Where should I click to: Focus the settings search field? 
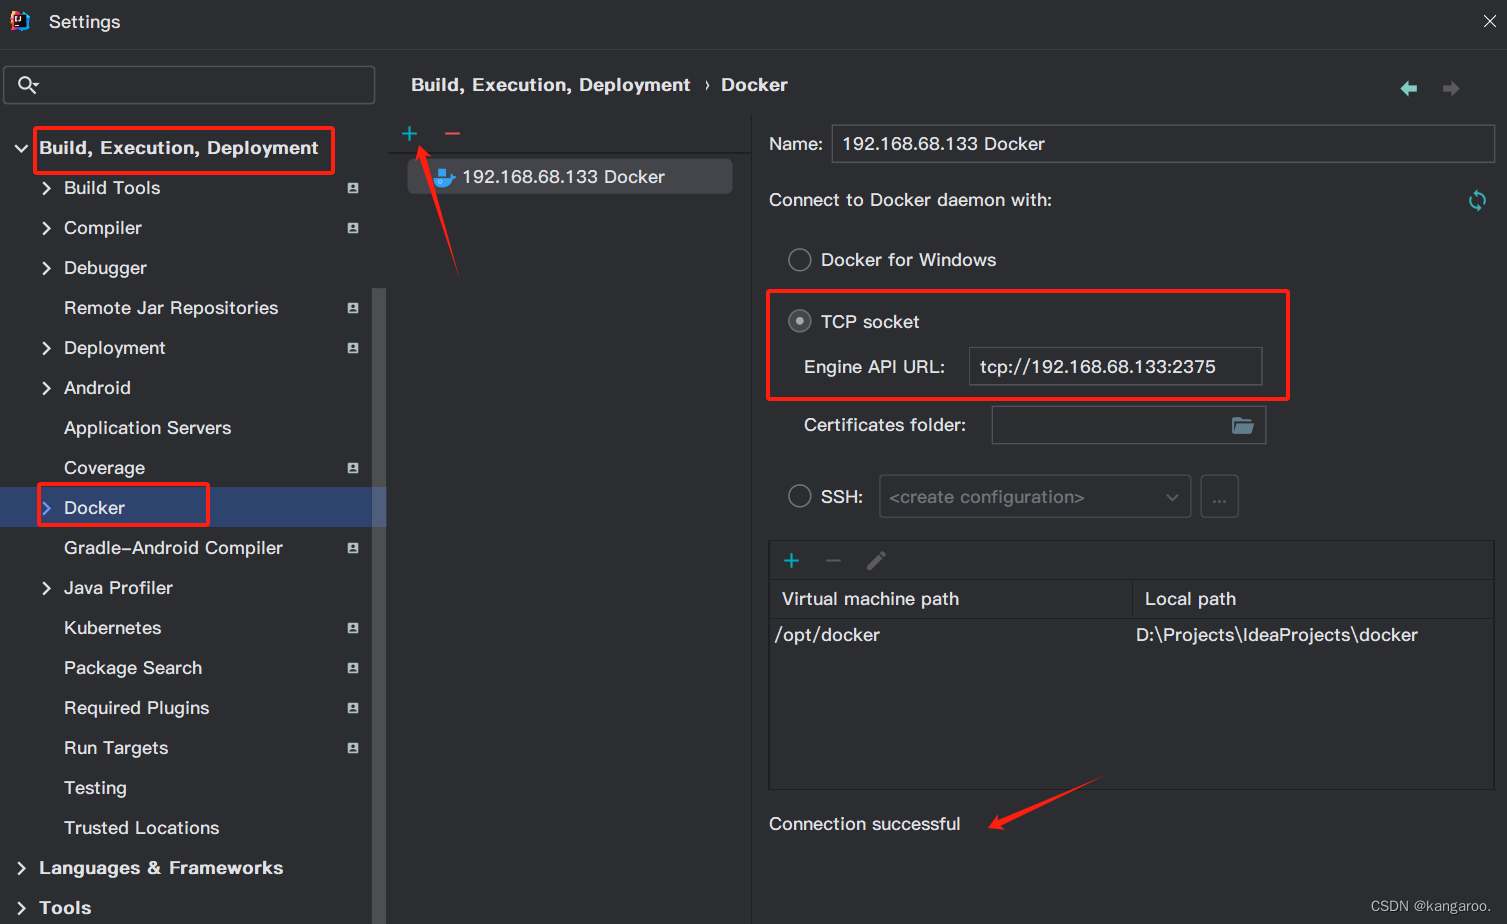coord(190,85)
